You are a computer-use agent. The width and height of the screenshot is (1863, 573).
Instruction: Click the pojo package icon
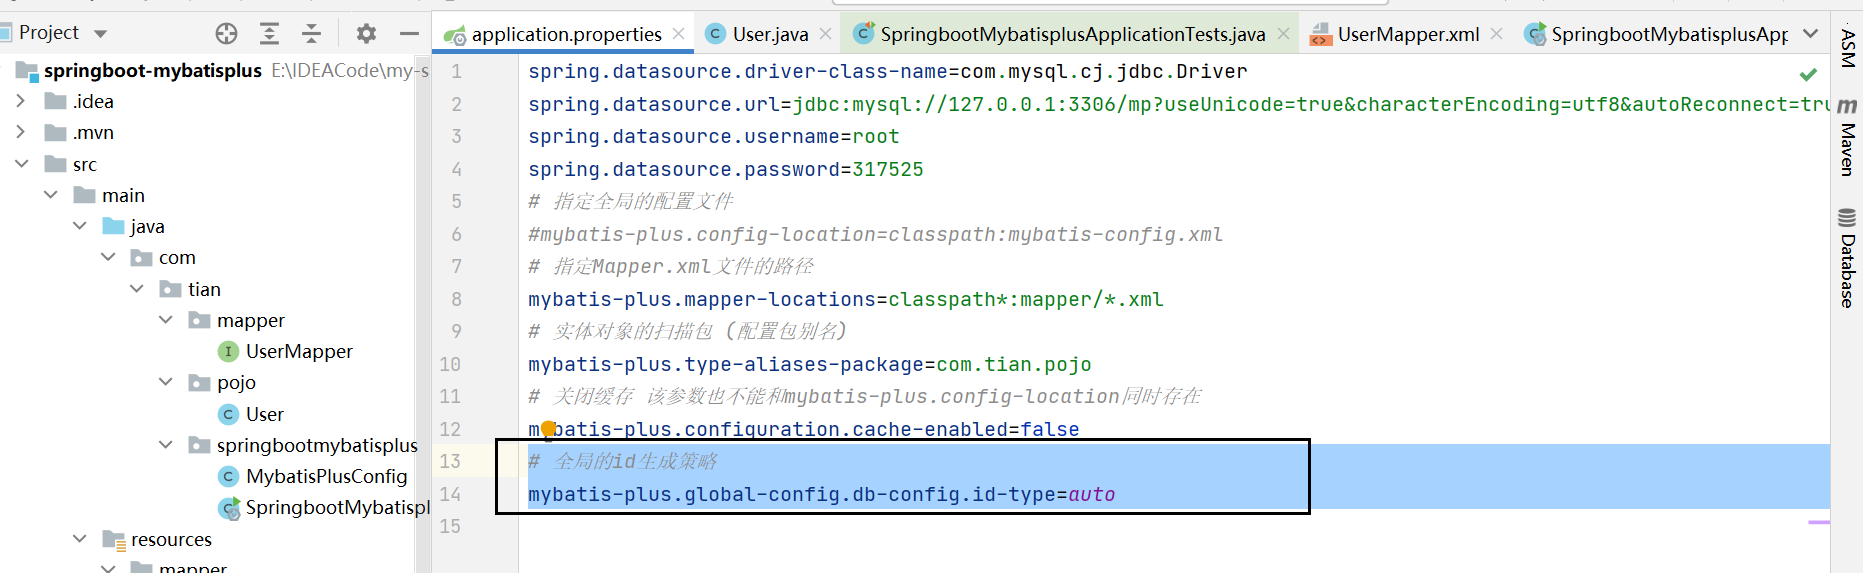pyautogui.click(x=200, y=382)
